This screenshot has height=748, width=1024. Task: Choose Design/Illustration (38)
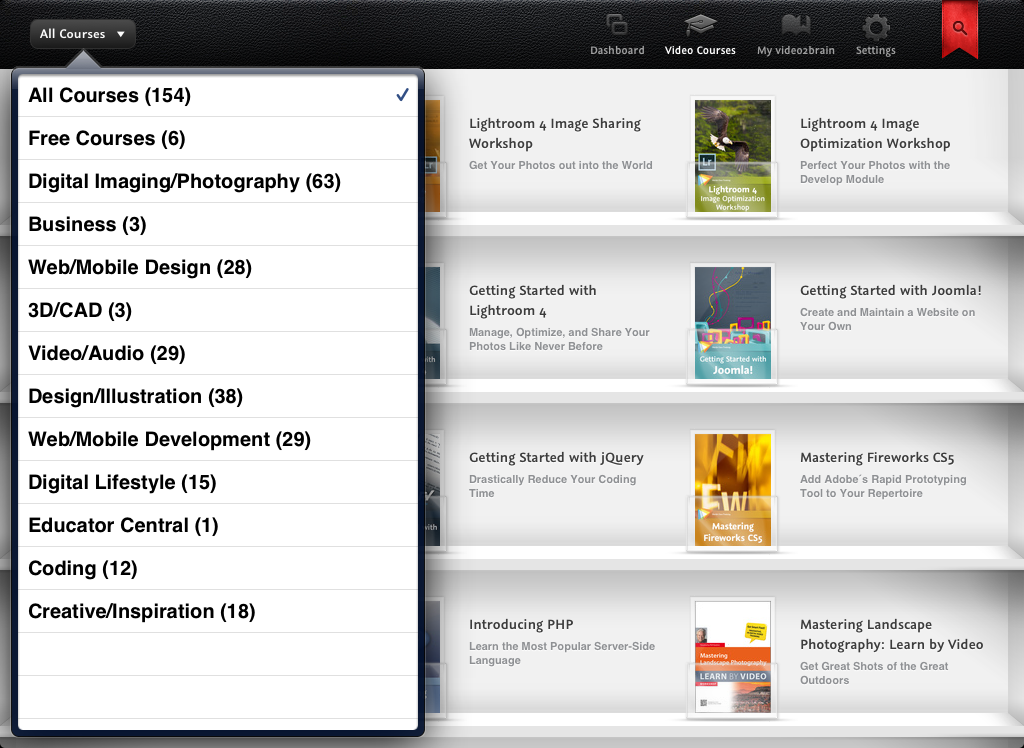coord(218,397)
